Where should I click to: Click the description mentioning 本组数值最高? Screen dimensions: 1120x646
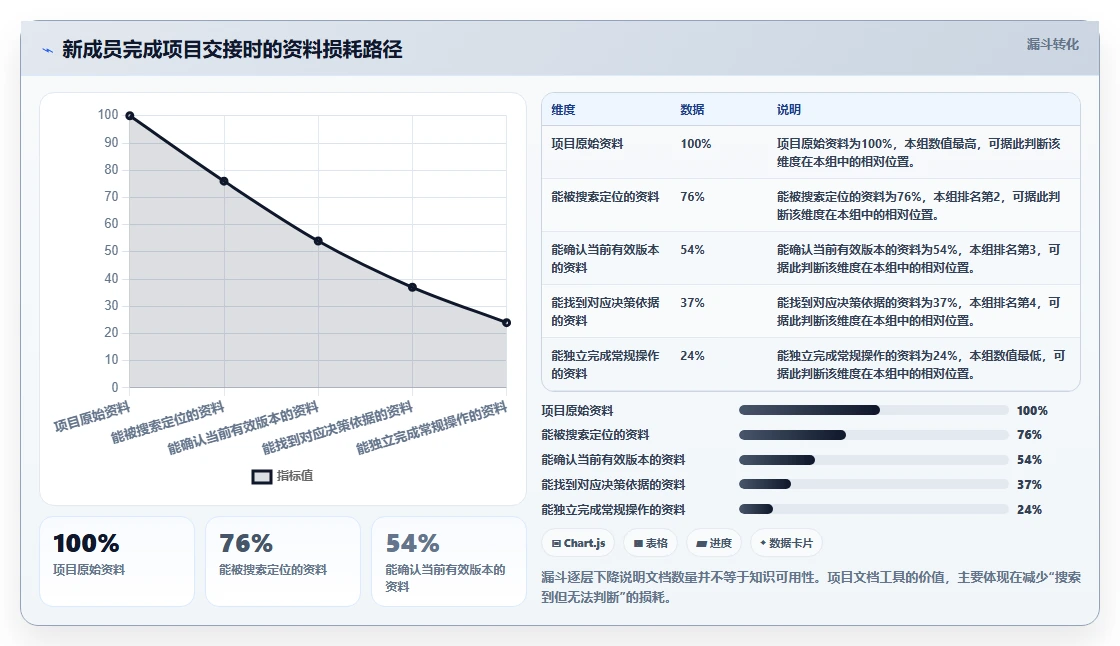coord(919,153)
